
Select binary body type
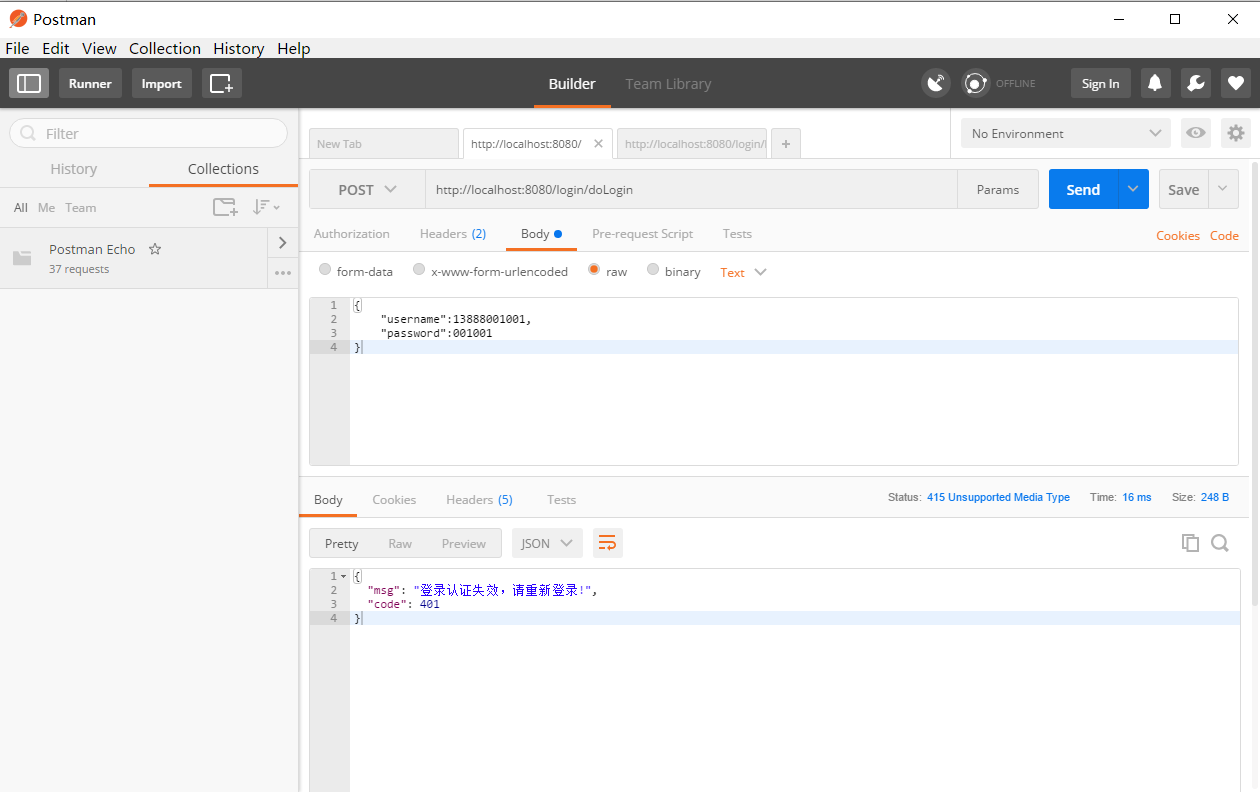653,270
